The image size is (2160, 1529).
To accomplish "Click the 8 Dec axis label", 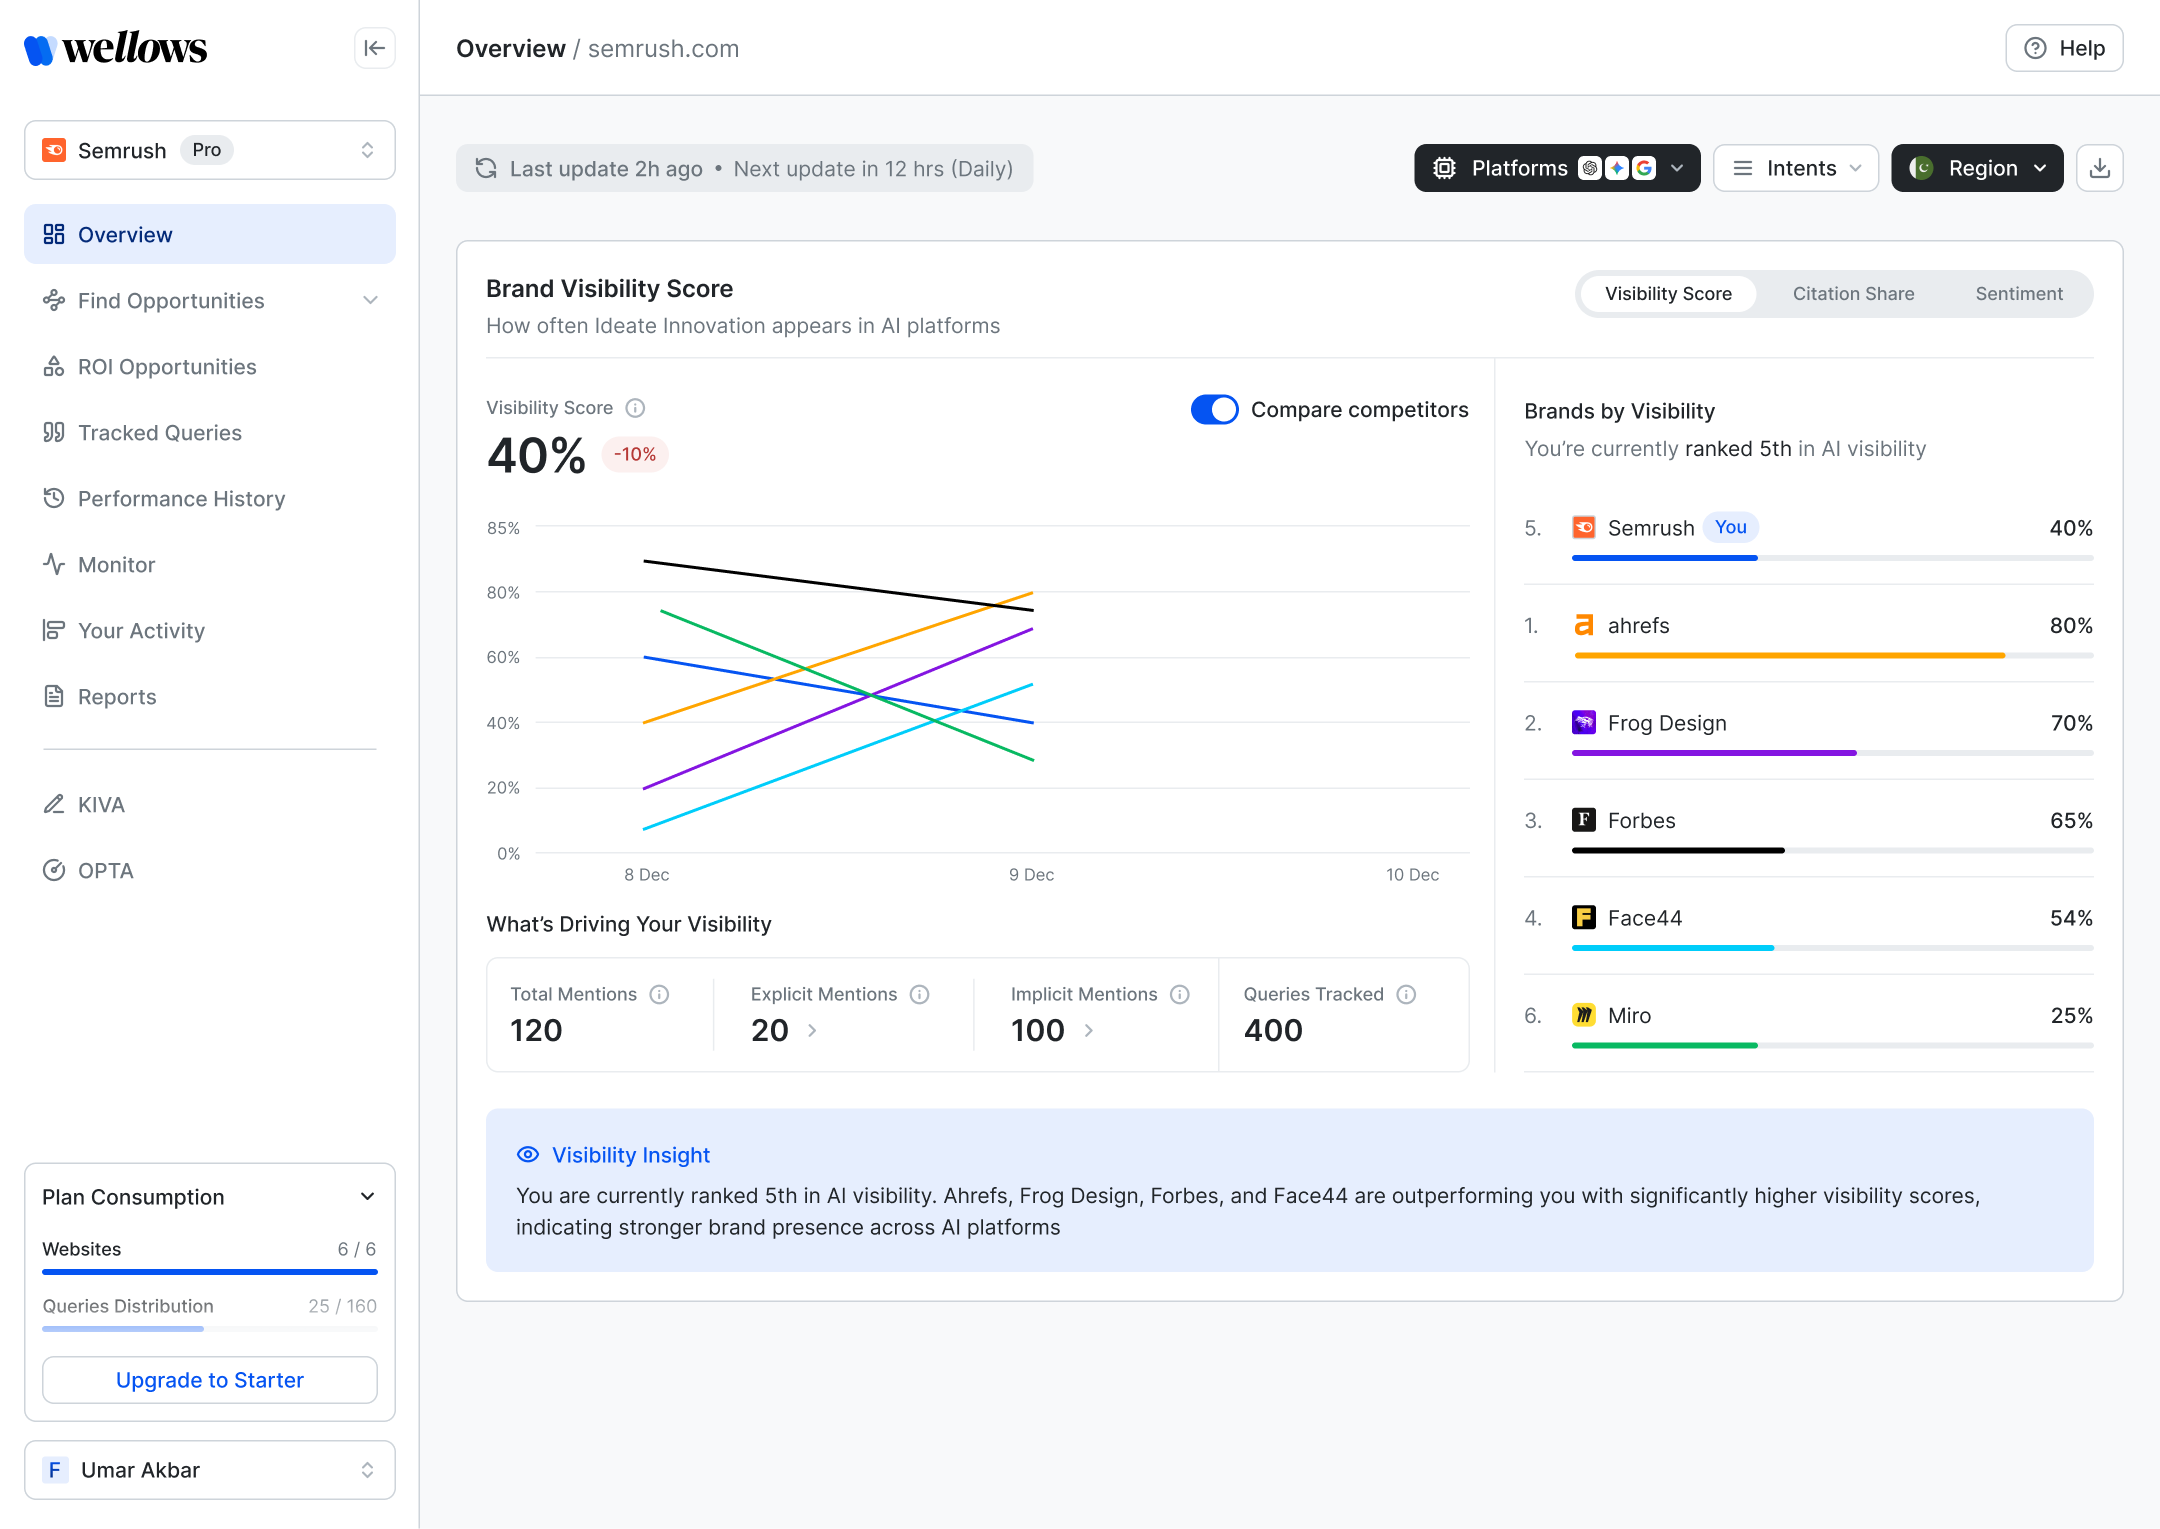I will pos(647,875).
